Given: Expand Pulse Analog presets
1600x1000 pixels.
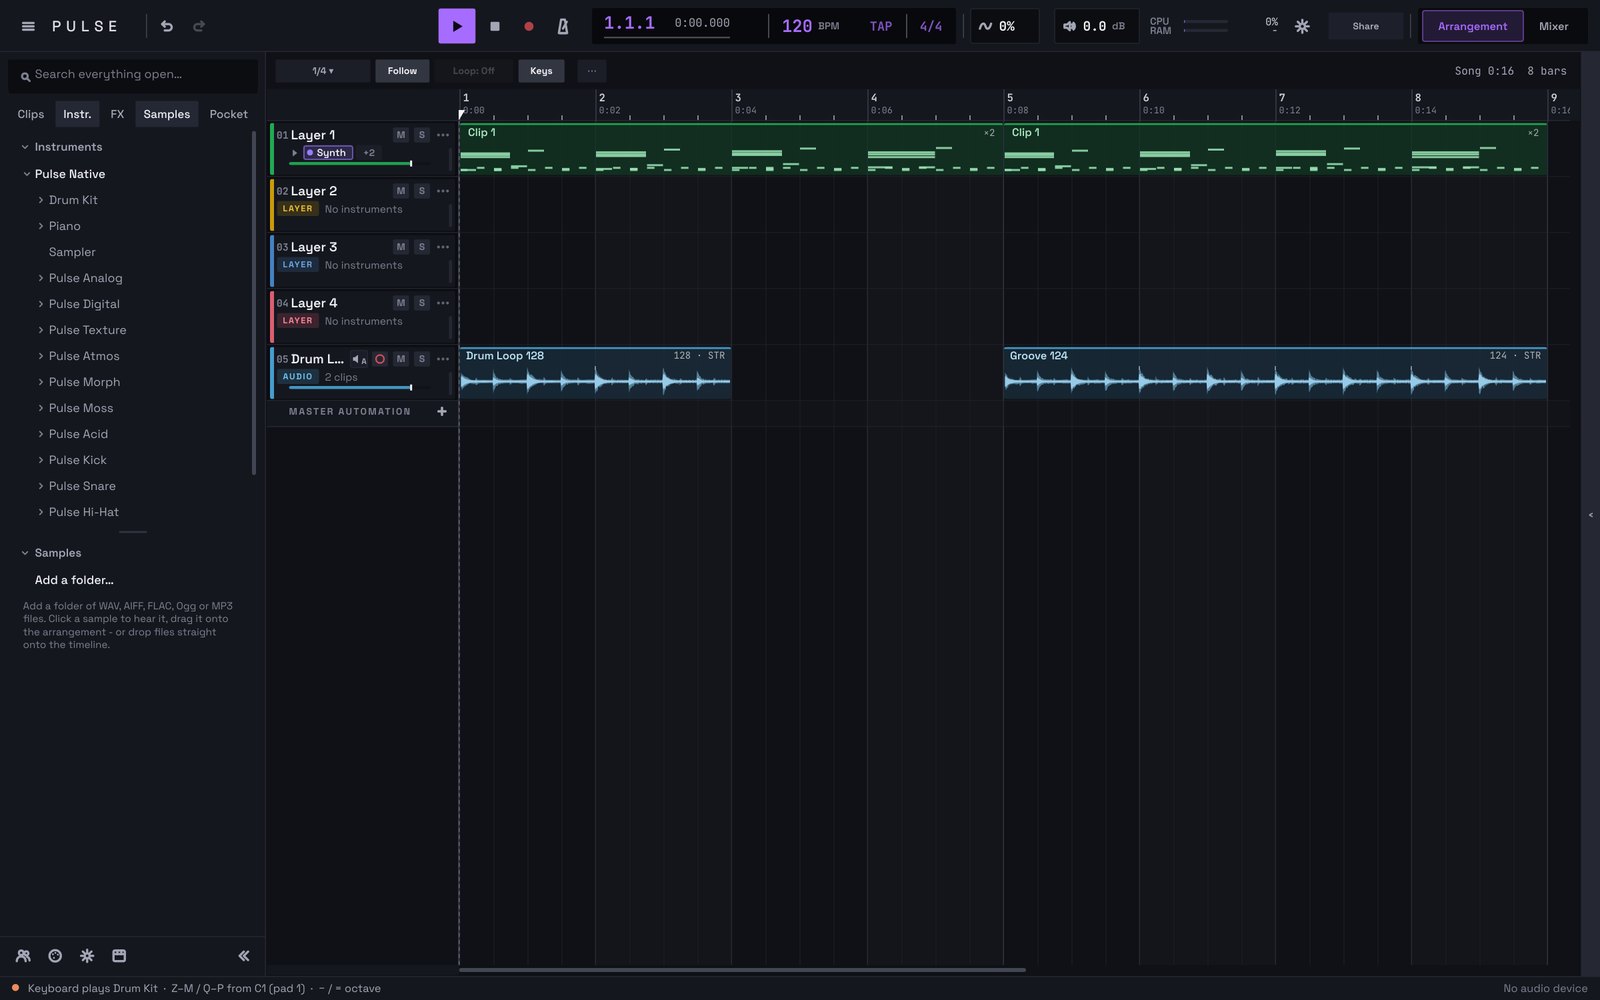Looking at the screenshot, I should (40, 278).
